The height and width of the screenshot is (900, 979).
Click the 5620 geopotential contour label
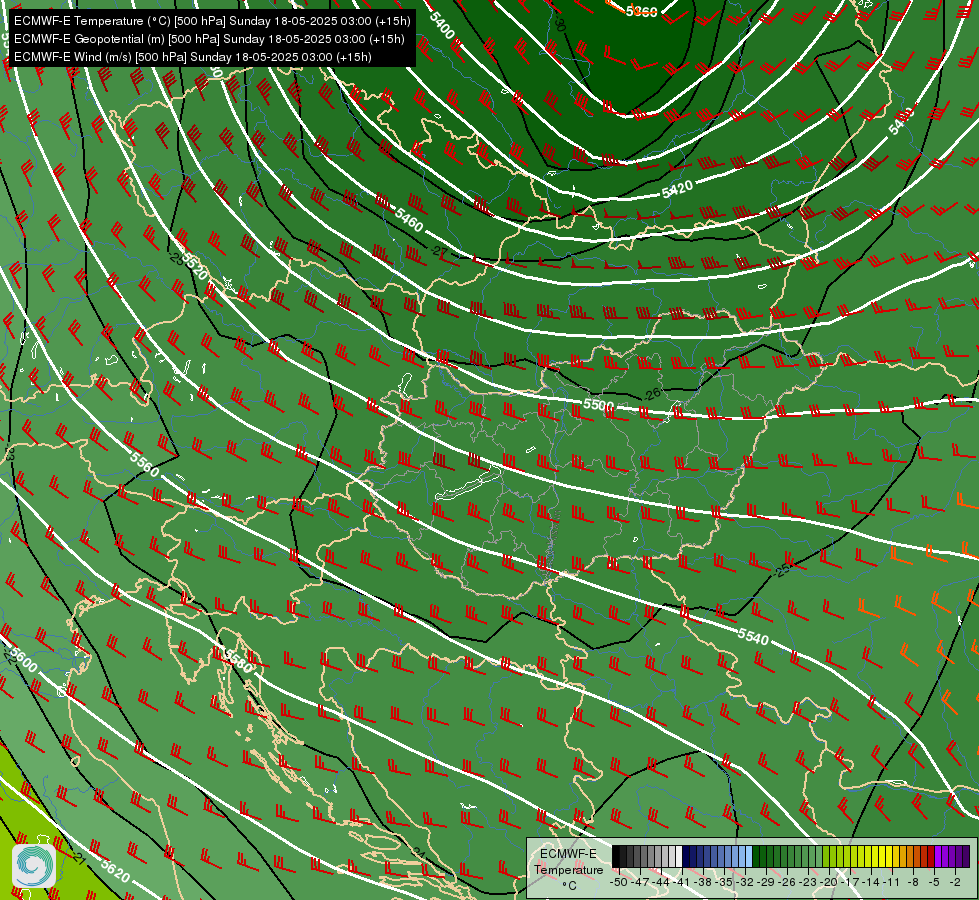pos(116,871)
